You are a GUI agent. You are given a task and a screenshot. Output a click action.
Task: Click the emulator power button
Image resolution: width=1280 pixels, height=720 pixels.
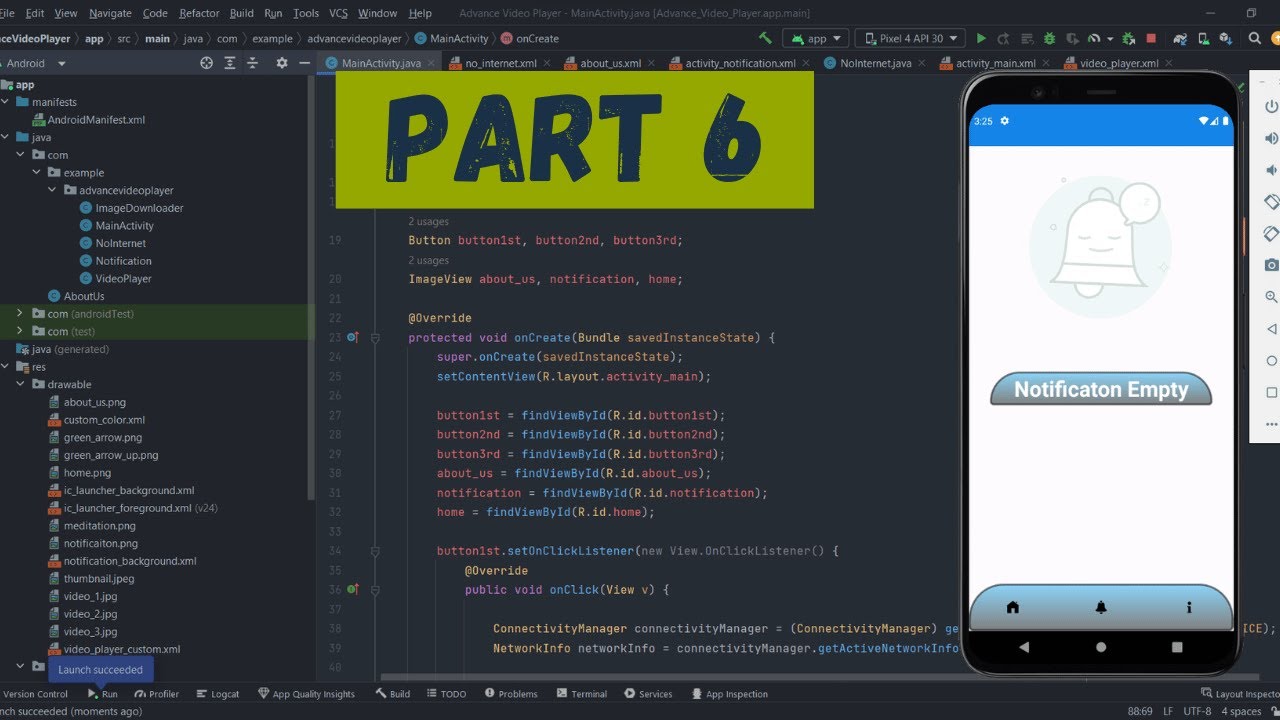[1271, 106]
